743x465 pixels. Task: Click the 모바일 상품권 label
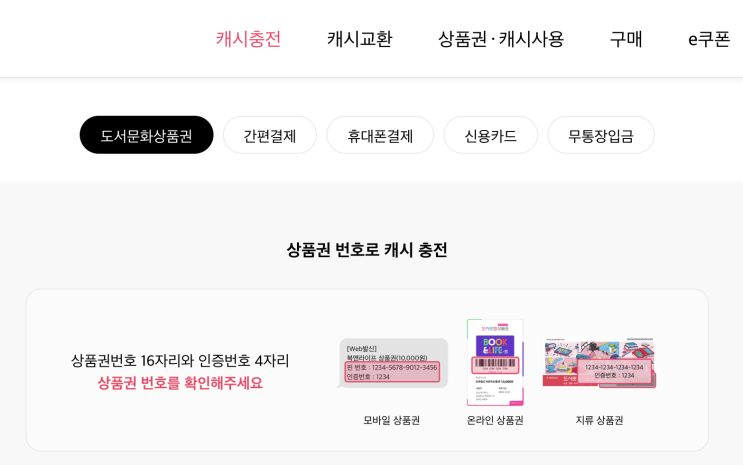coord(391,420)
